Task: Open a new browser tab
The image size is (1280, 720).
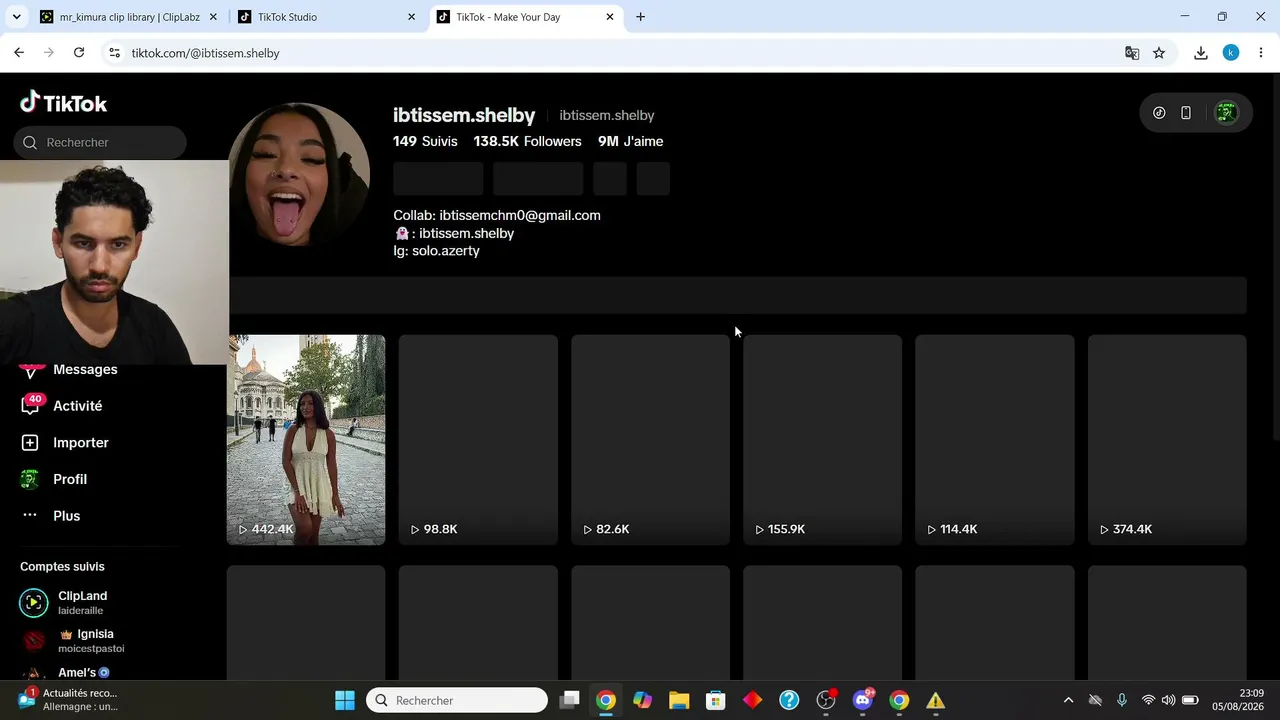Action: [640, 17]
